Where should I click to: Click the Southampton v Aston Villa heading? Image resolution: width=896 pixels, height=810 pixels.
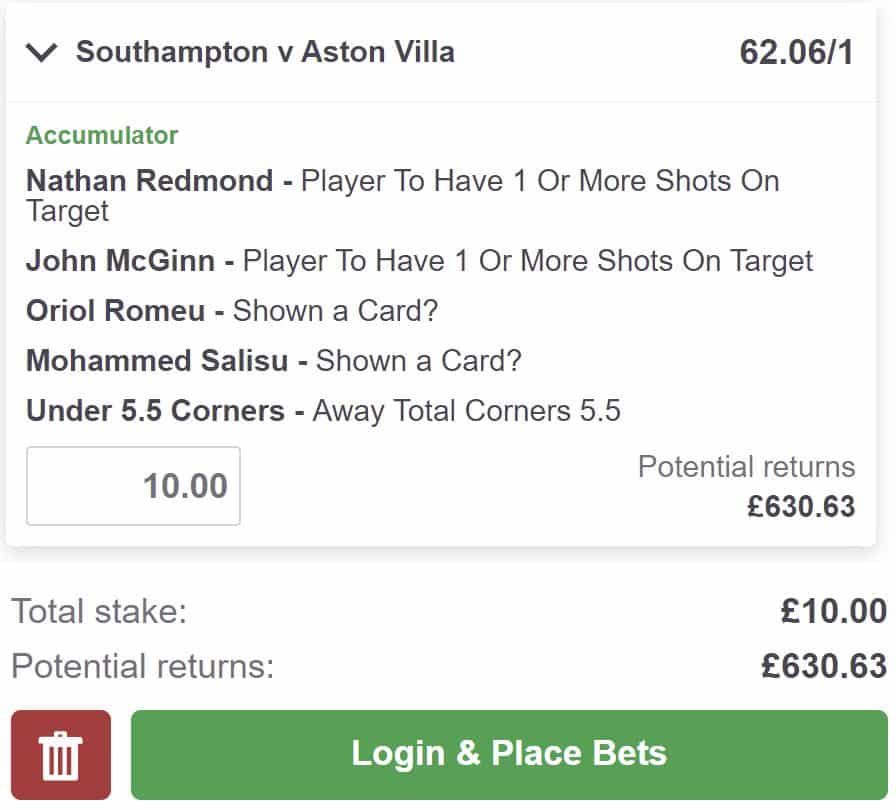tap(265, 52)
